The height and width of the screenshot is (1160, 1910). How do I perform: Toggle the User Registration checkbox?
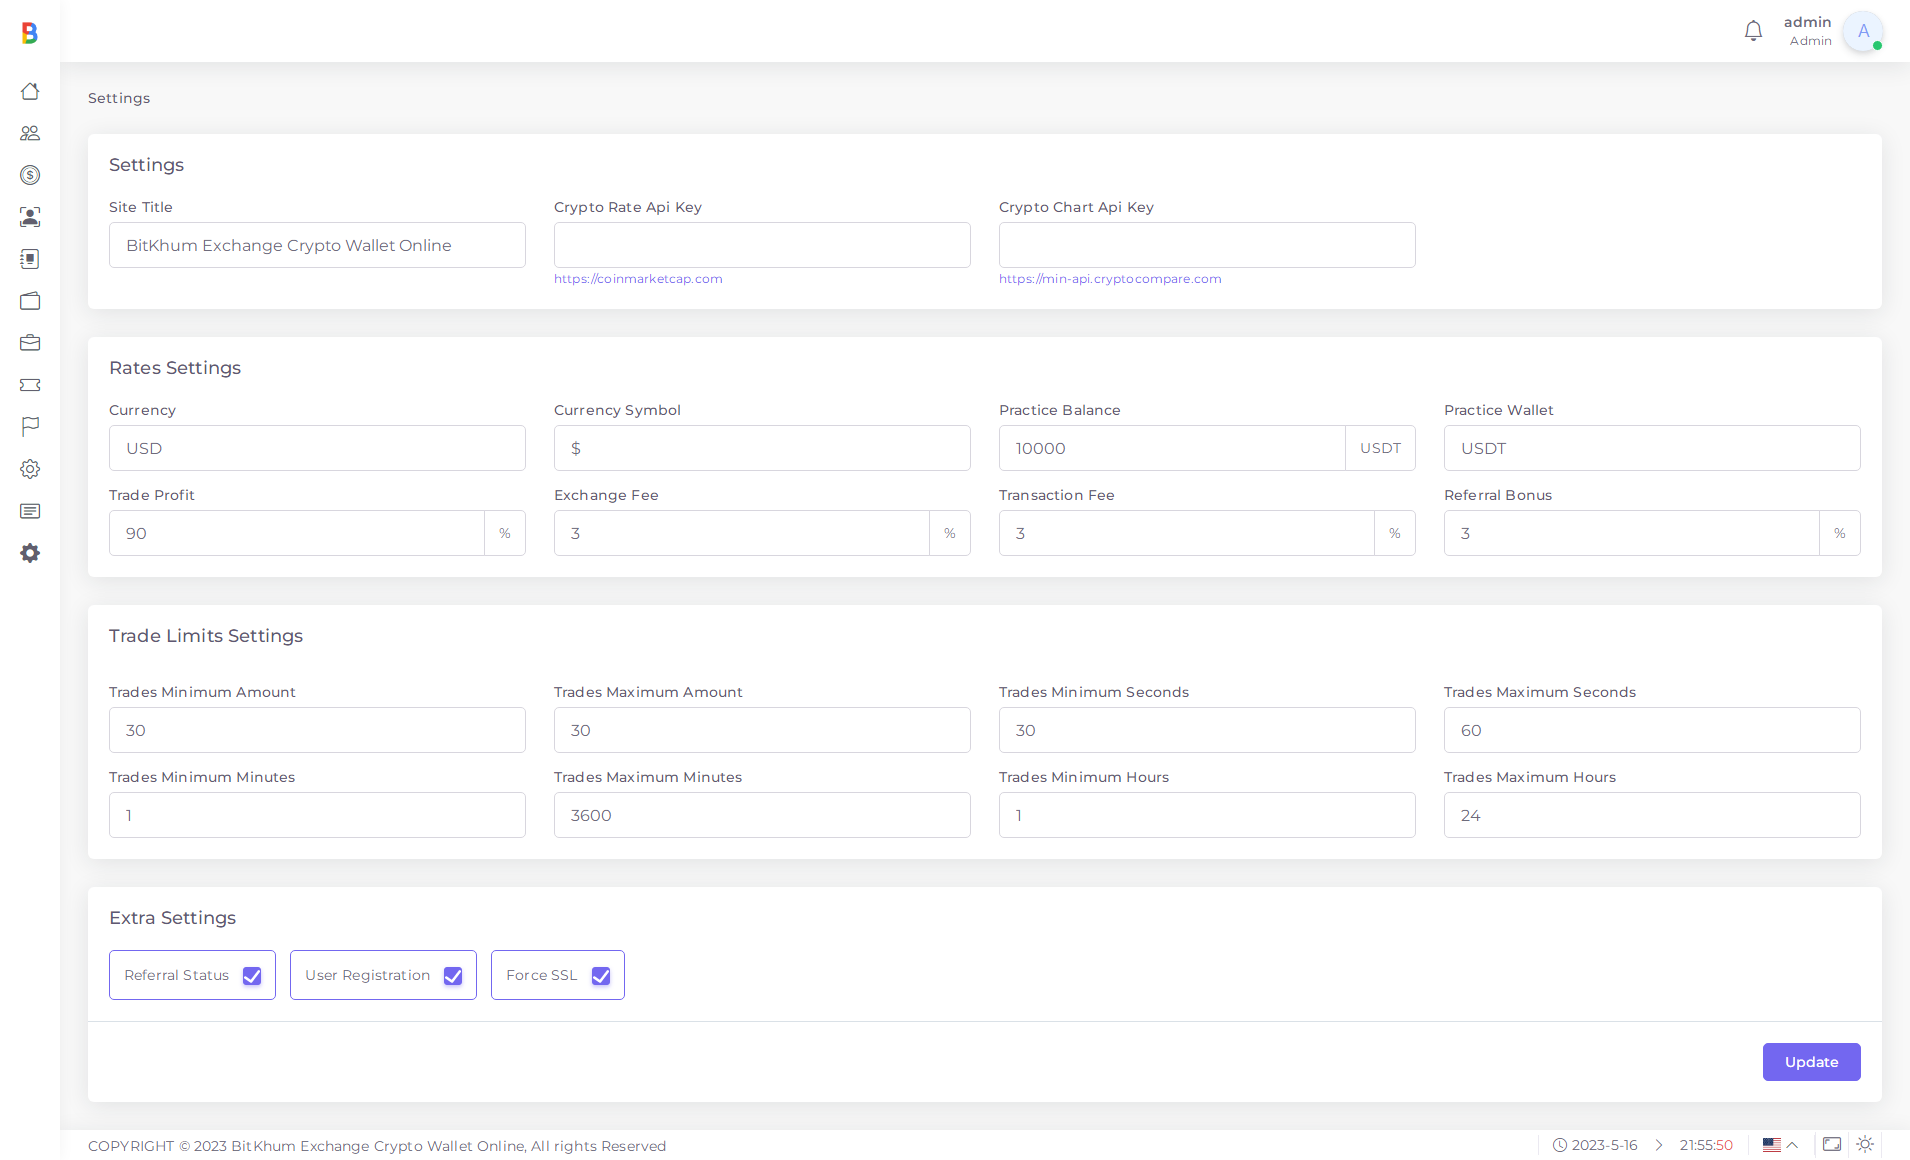pos(453,976)
